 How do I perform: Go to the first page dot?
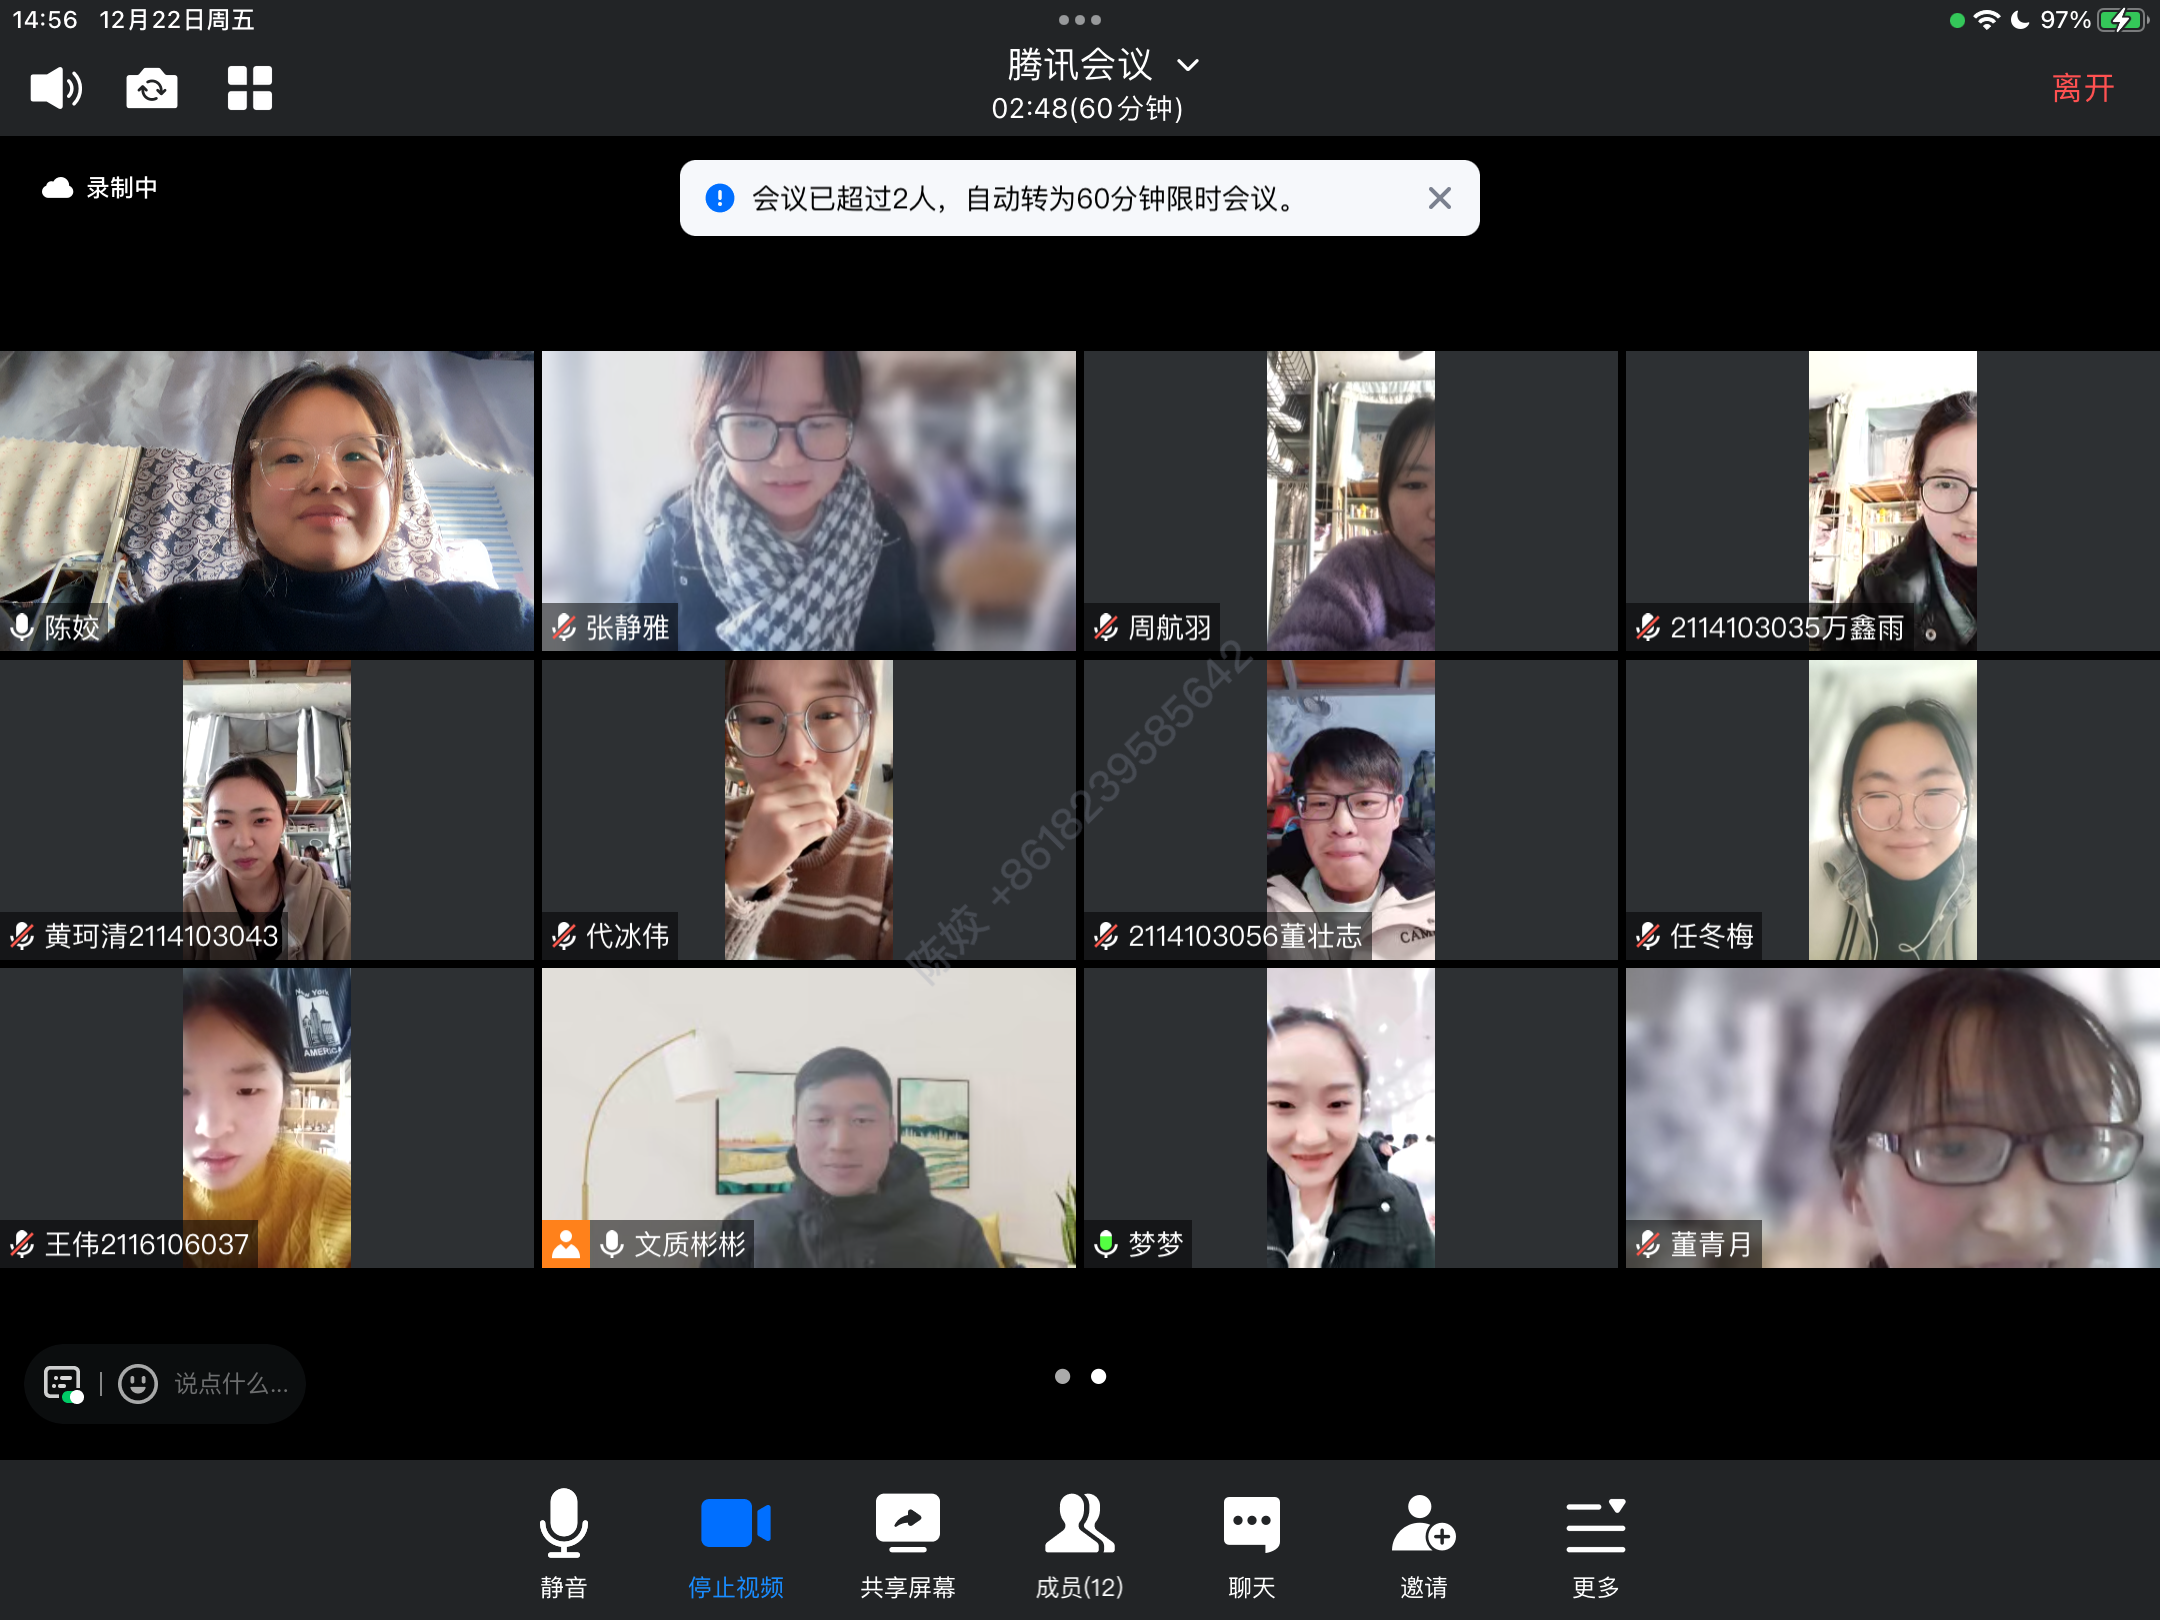(1062, 1377)
